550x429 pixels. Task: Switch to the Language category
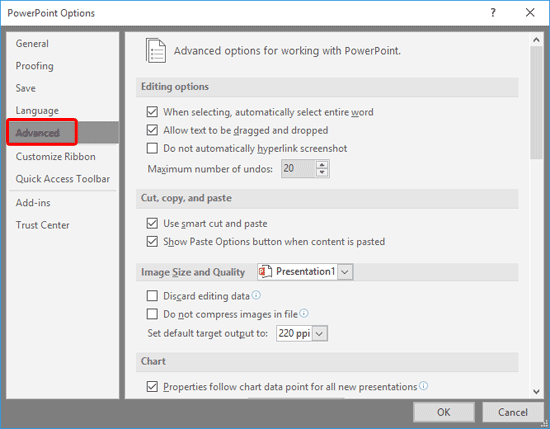tap(62, 110)
